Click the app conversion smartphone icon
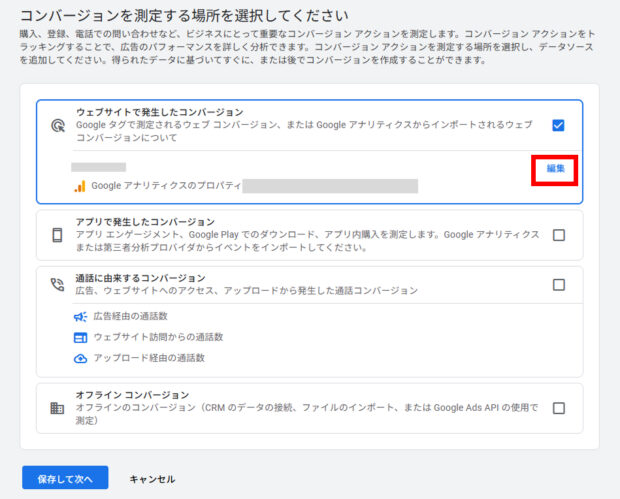 (57, 235)
